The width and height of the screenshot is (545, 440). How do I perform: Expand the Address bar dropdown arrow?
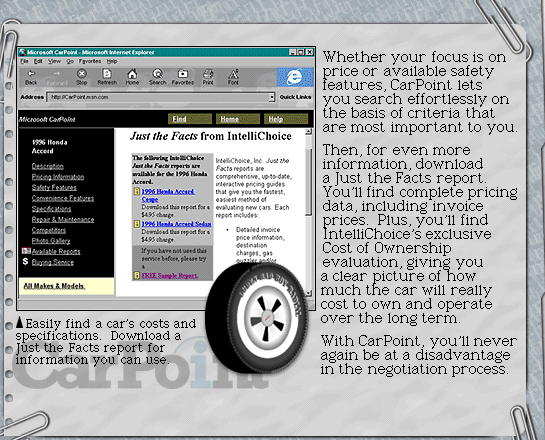click(271, 97)
